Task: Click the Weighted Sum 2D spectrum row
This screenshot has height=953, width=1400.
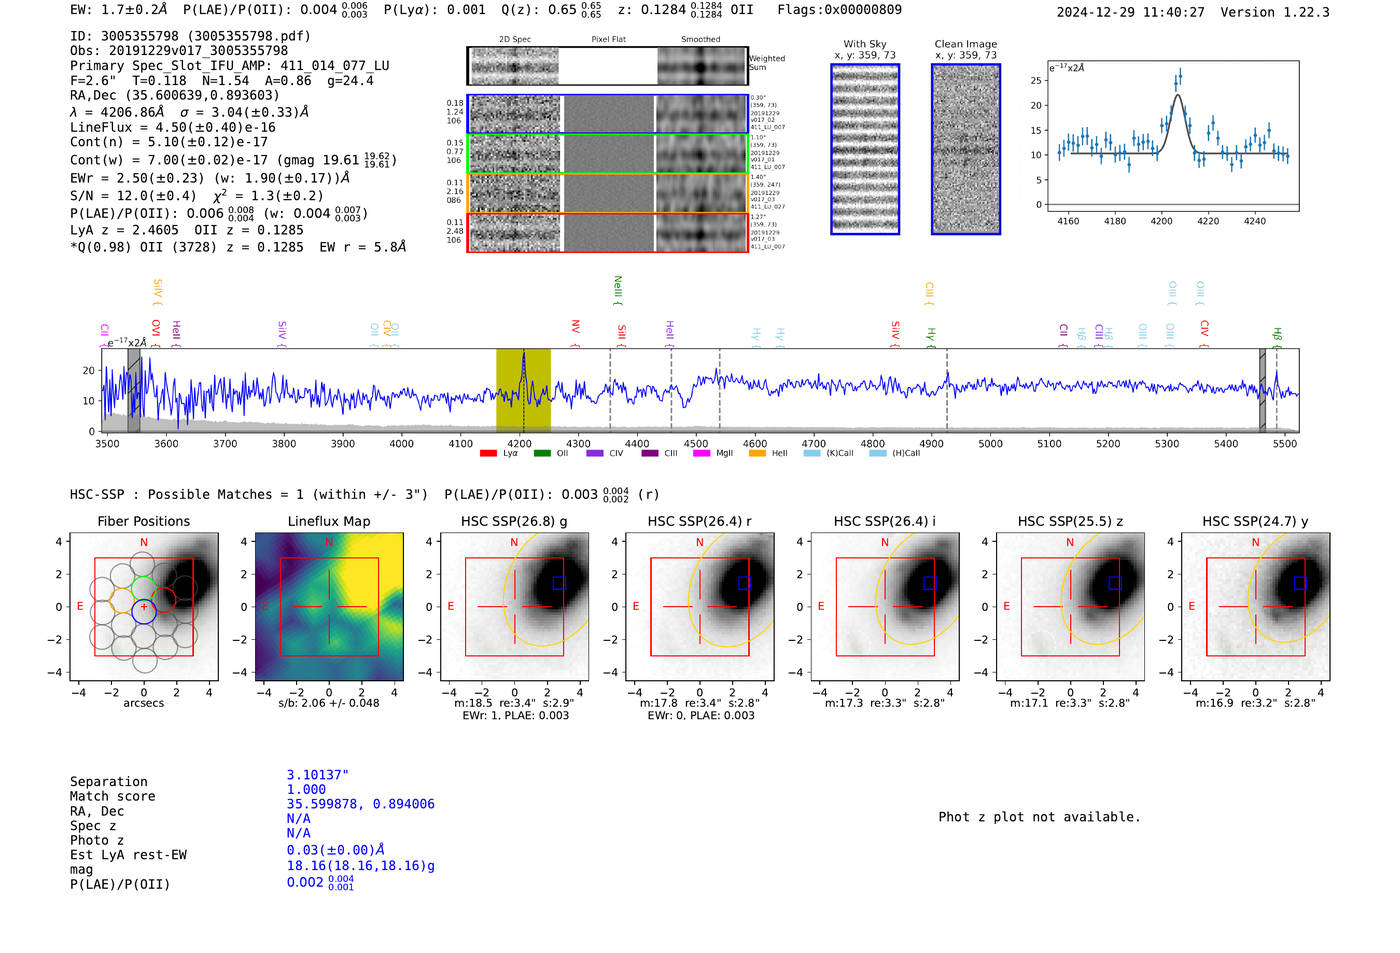Action: (608, 66)
